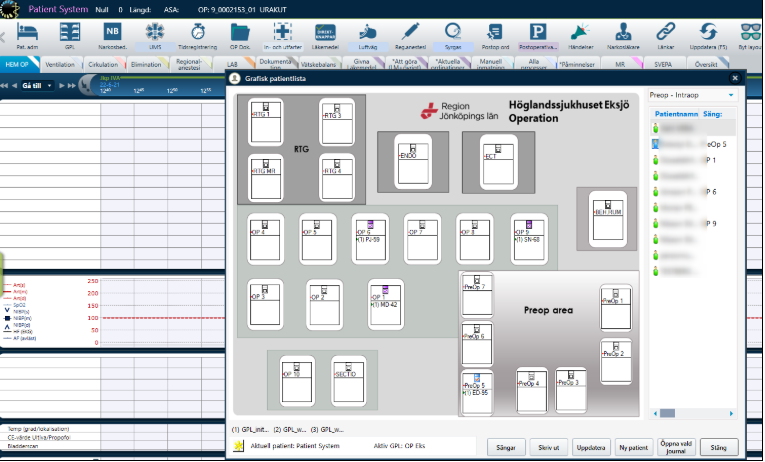Click the GPL toolbar icon
The height and width of the screenshot is (462, 765).
[70, 35]
